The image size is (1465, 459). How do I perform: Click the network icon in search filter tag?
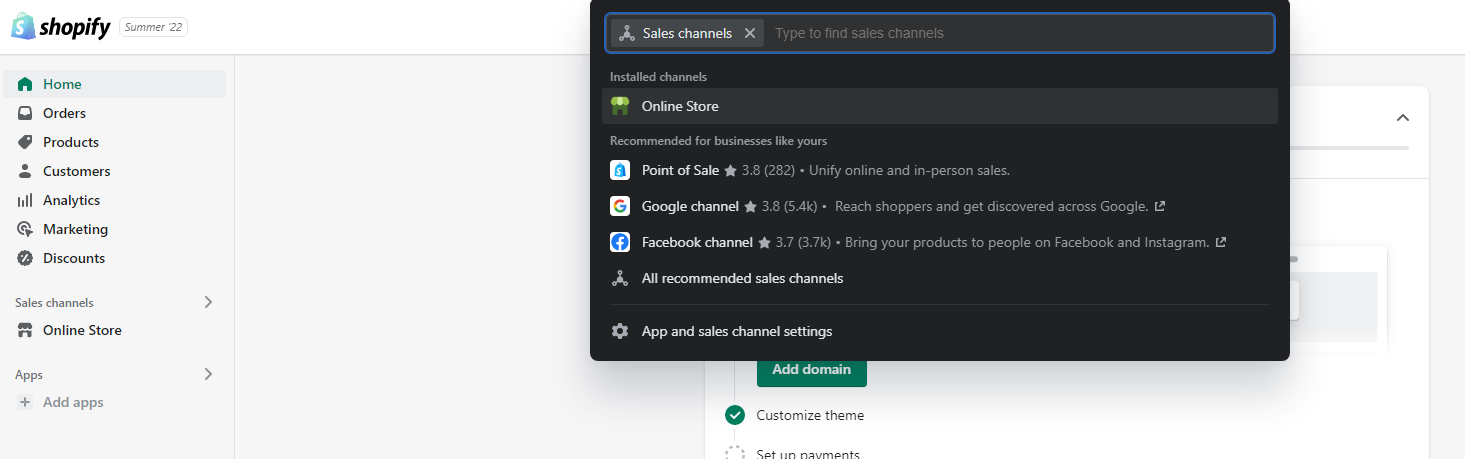tap(626, 33)
